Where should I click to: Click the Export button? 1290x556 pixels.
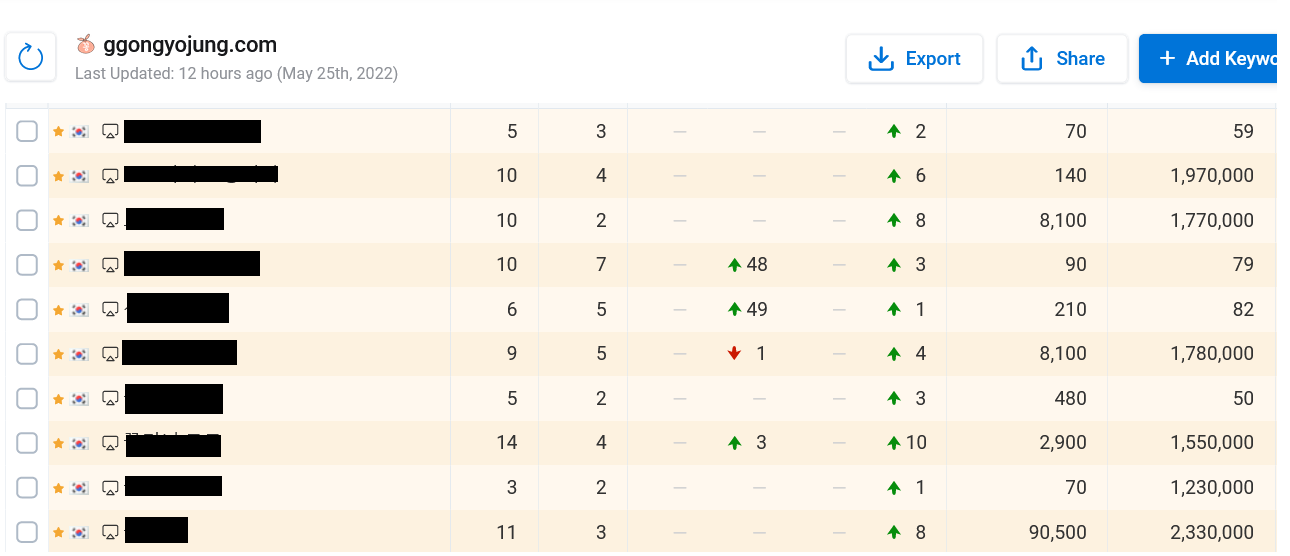tap(914, 59)
